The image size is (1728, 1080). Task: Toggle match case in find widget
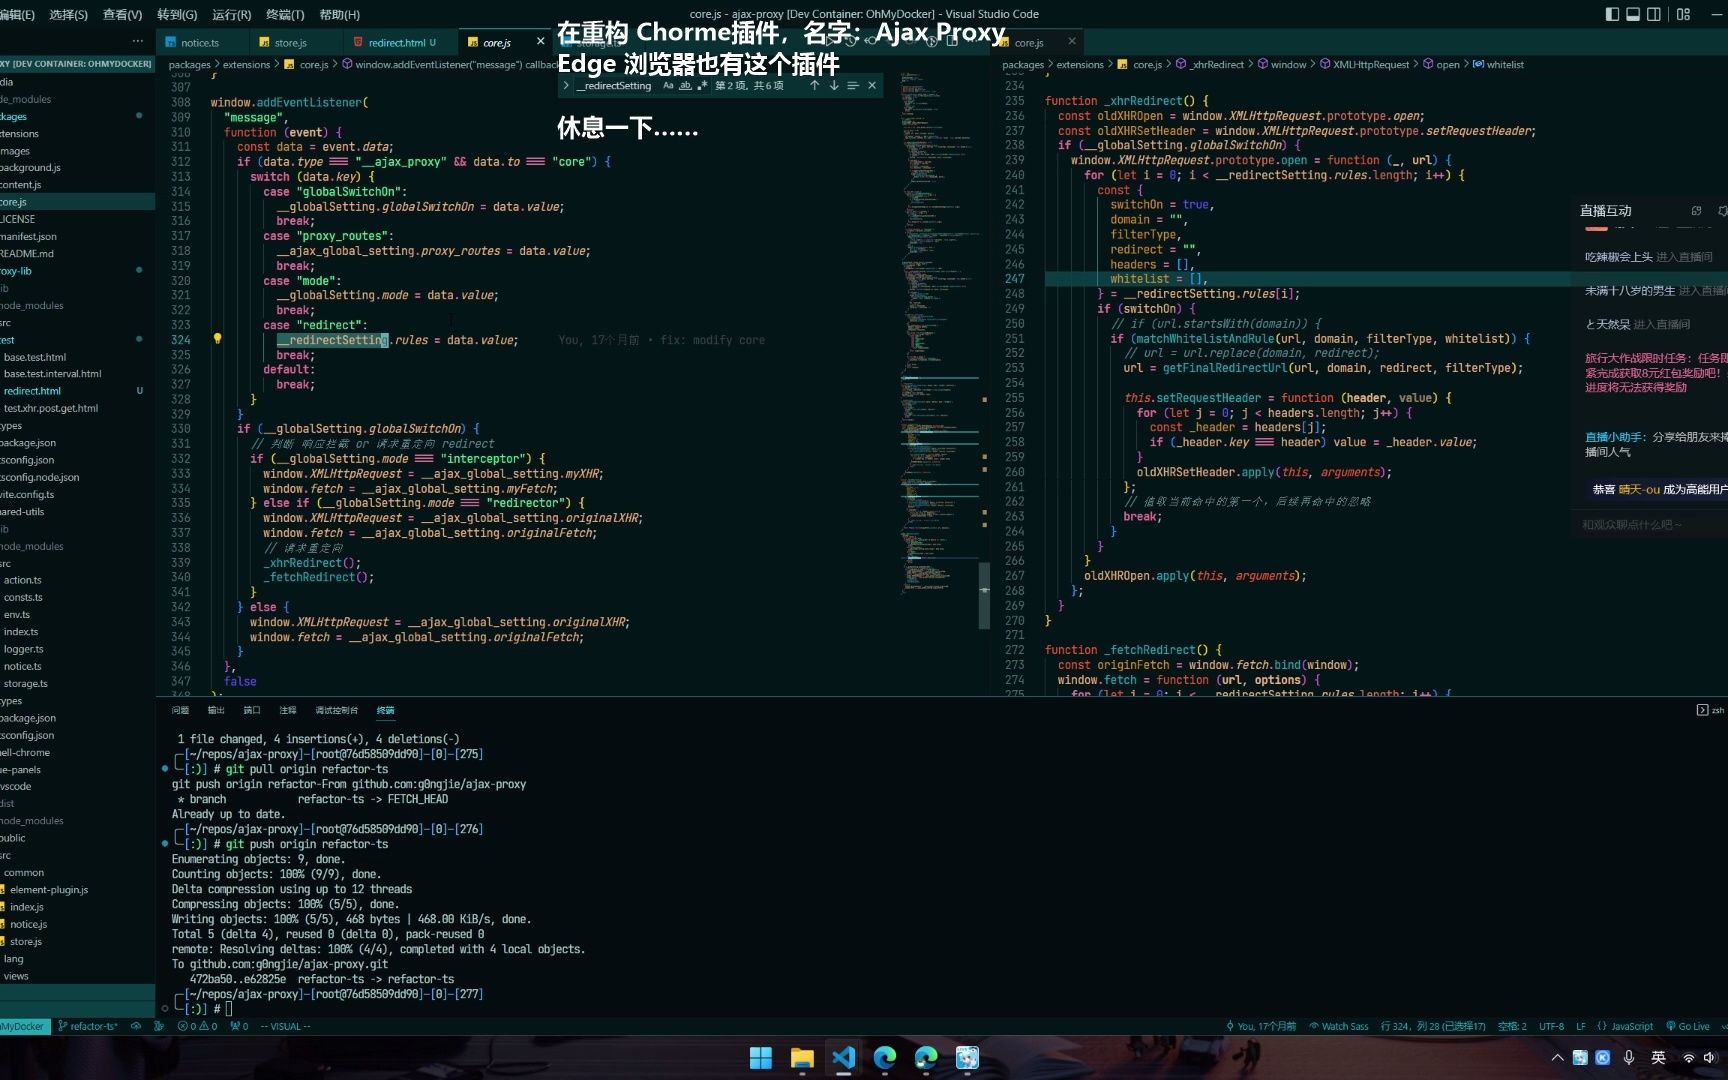668,86
